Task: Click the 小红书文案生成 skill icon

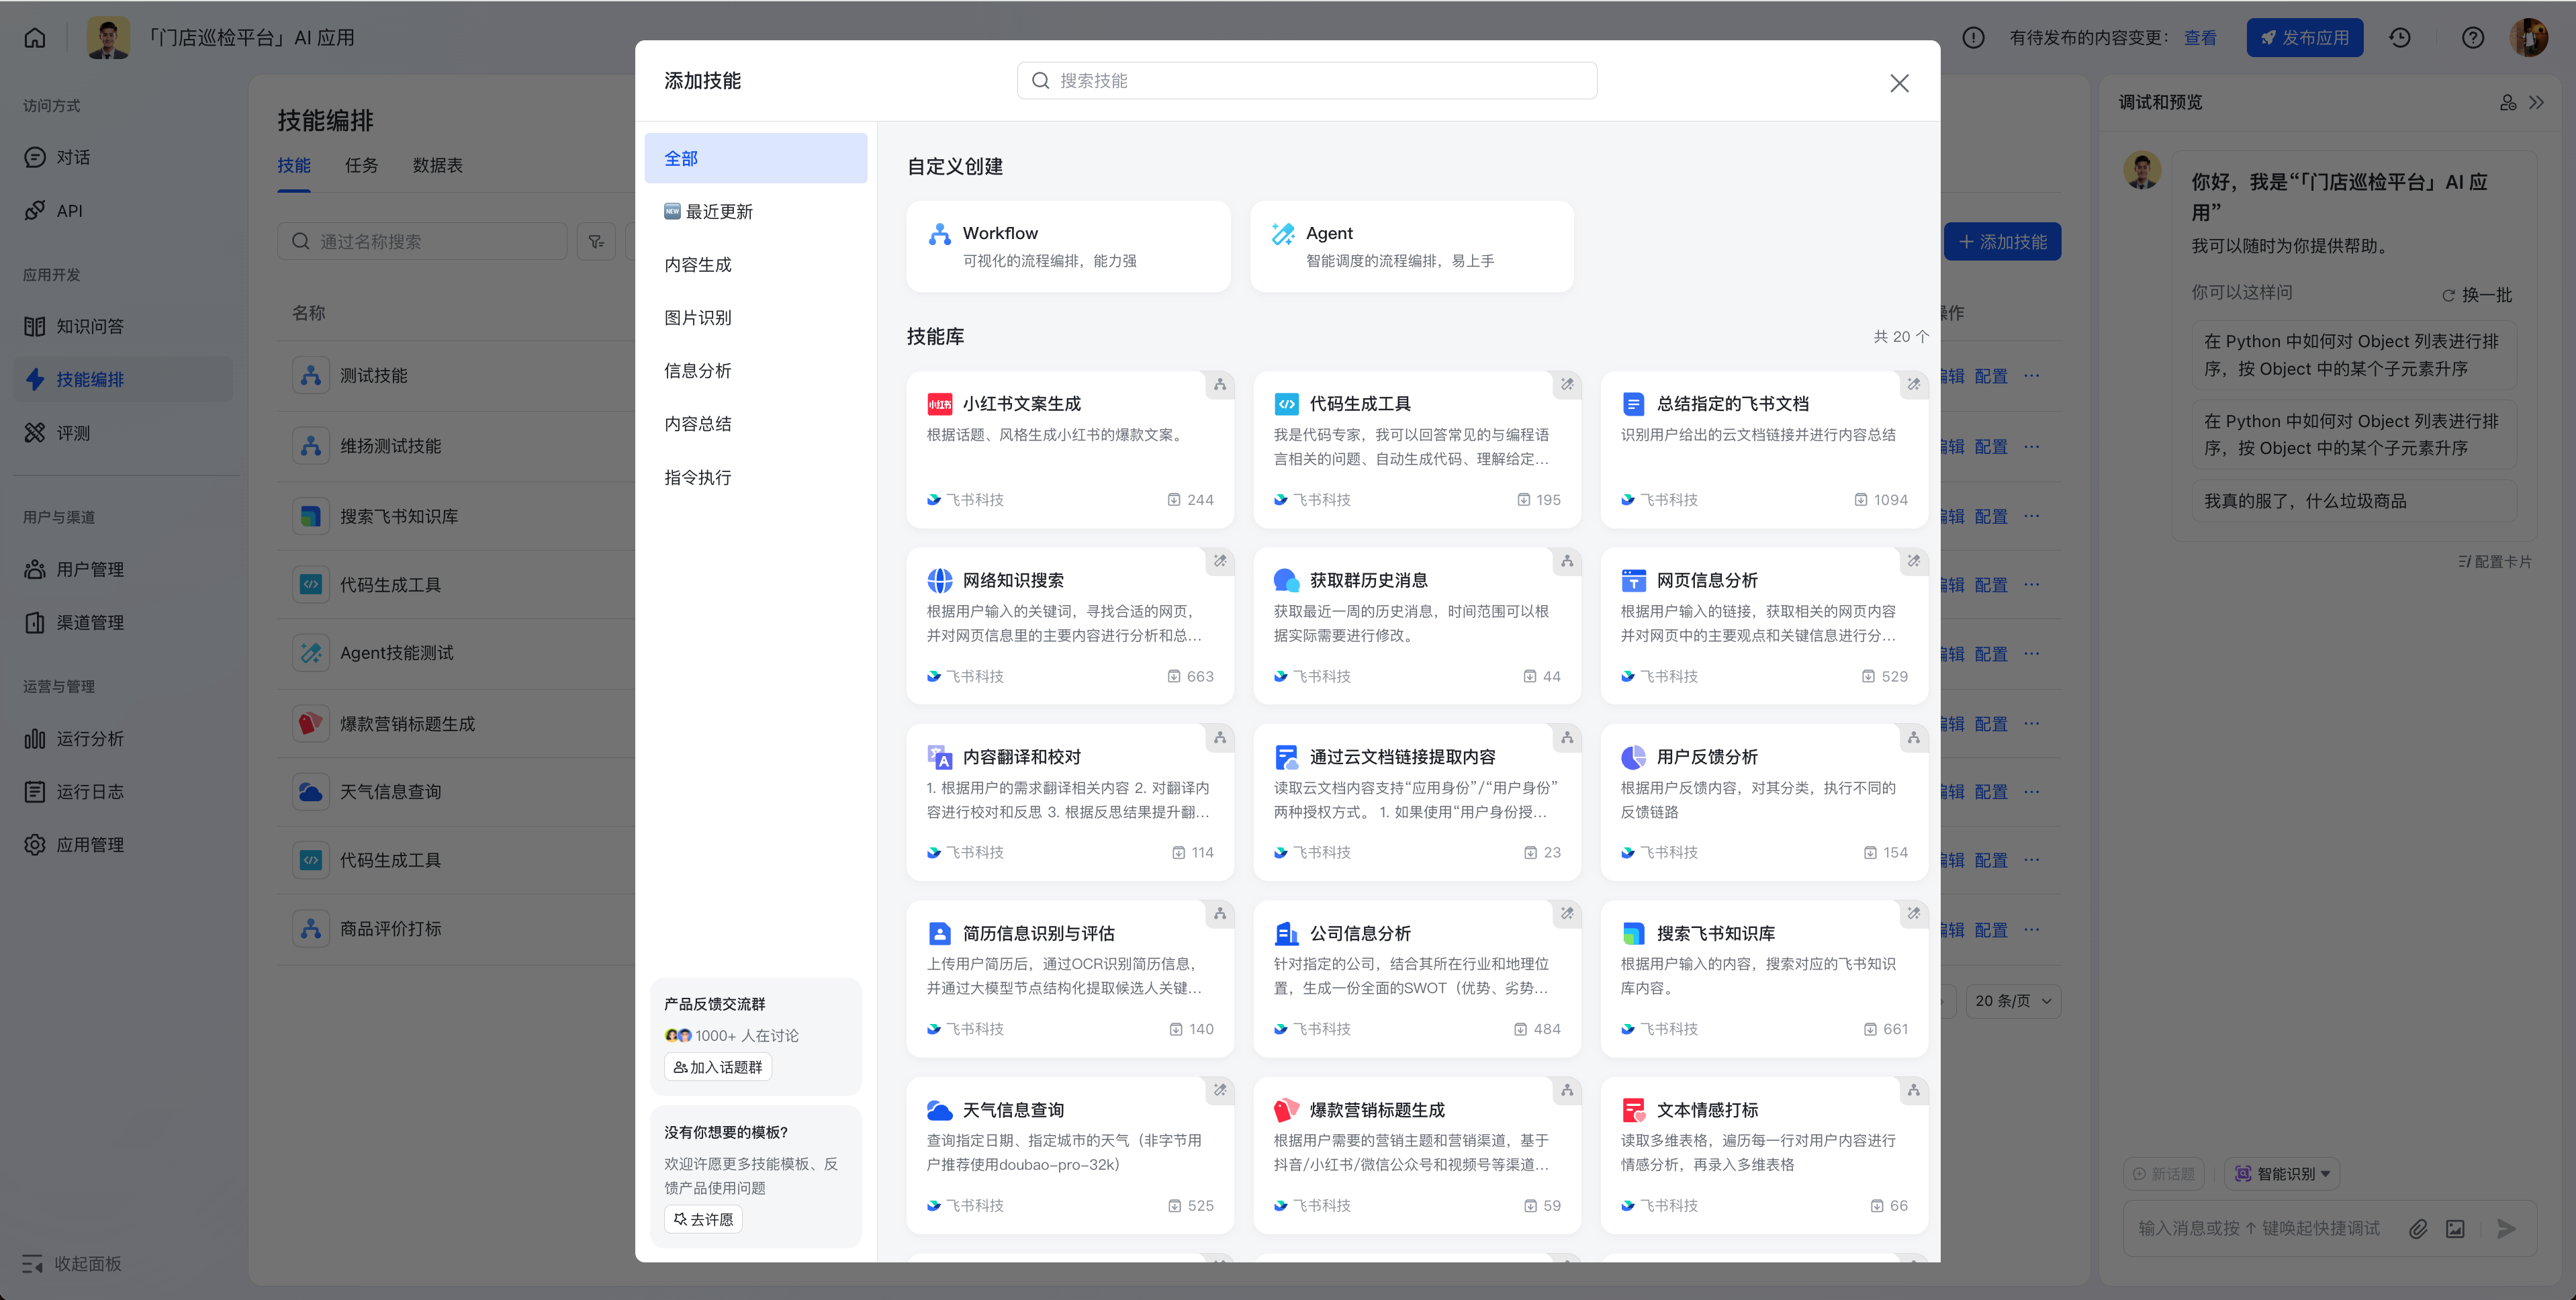Action: (939, 404)
